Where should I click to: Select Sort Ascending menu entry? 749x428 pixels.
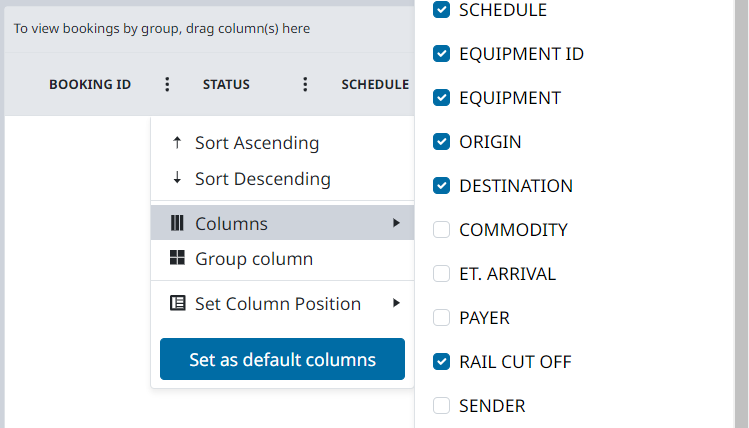[x=257, y=143]
